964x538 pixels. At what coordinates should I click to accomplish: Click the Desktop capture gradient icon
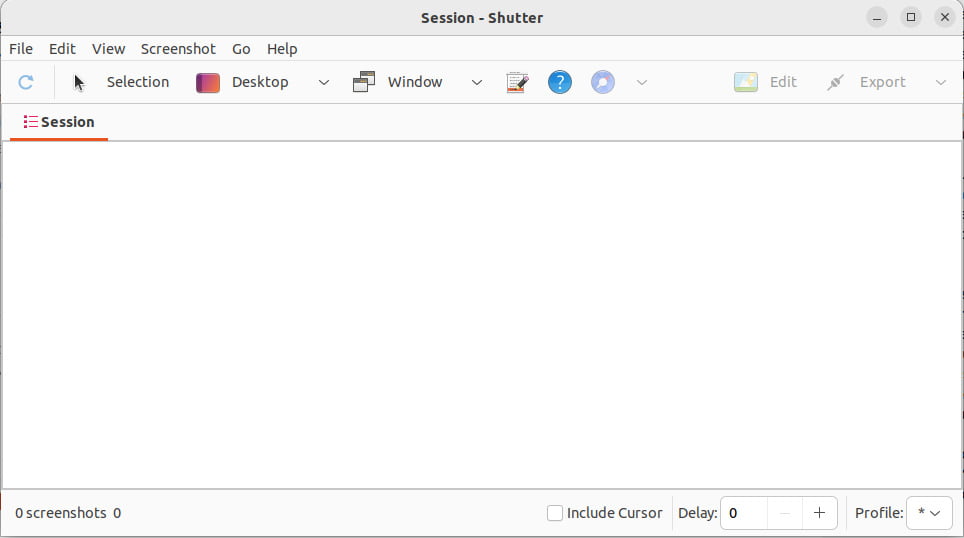[208, 82]
